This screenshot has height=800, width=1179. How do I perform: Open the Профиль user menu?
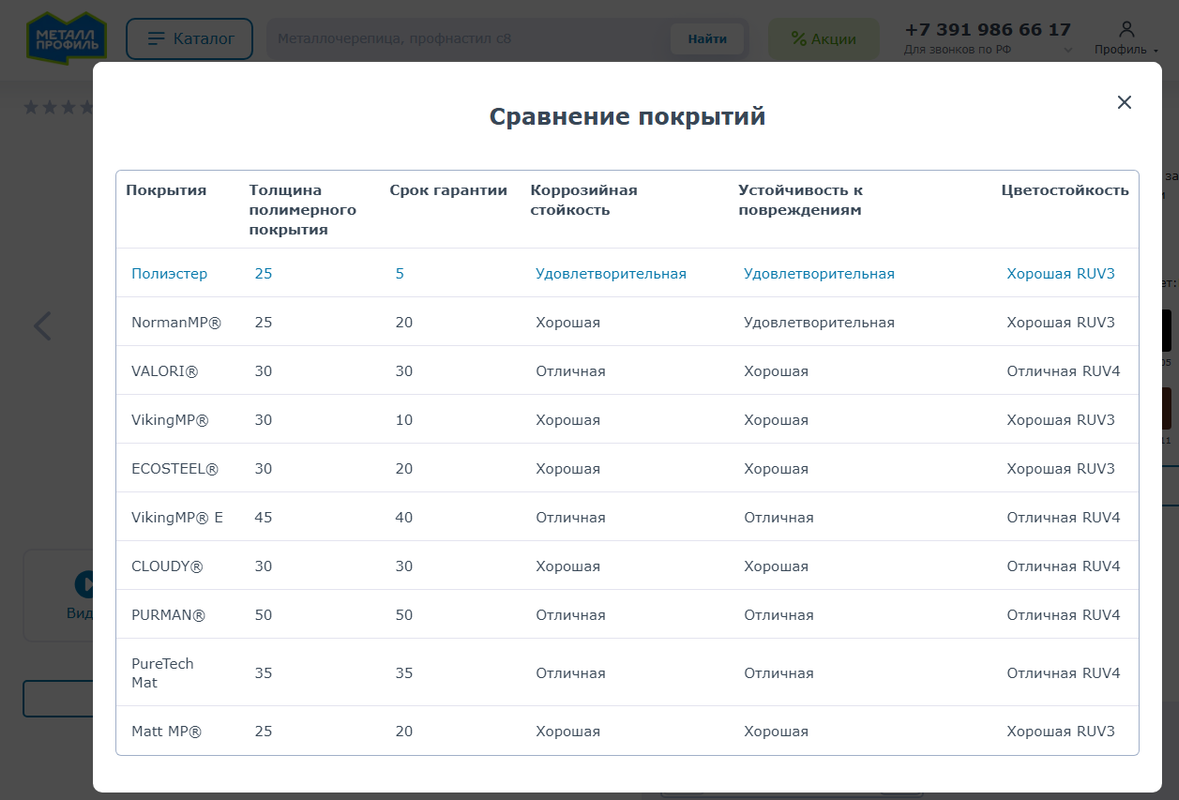click(1126, 38)
